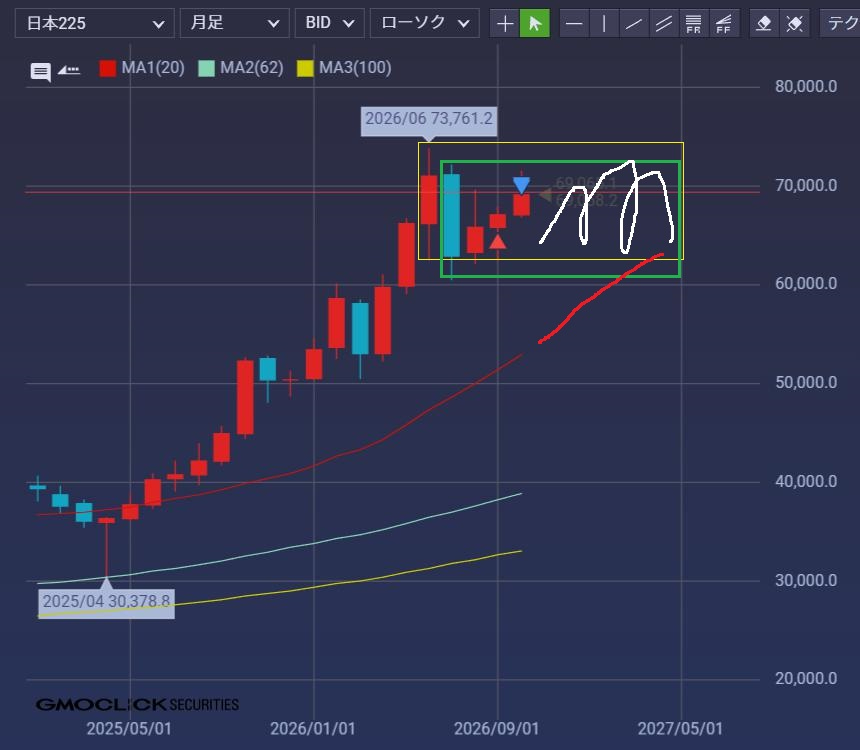Image resolution: width=860 pixels, height=750 pixels.
Task: Open the テク technical indicators button
Action: [x=840, y=24]
